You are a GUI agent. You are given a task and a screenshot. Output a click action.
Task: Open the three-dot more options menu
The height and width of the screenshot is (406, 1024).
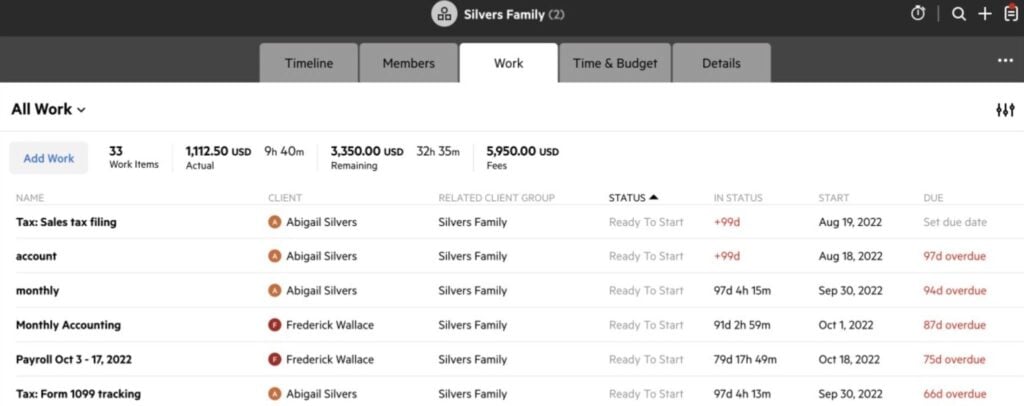1005,61
